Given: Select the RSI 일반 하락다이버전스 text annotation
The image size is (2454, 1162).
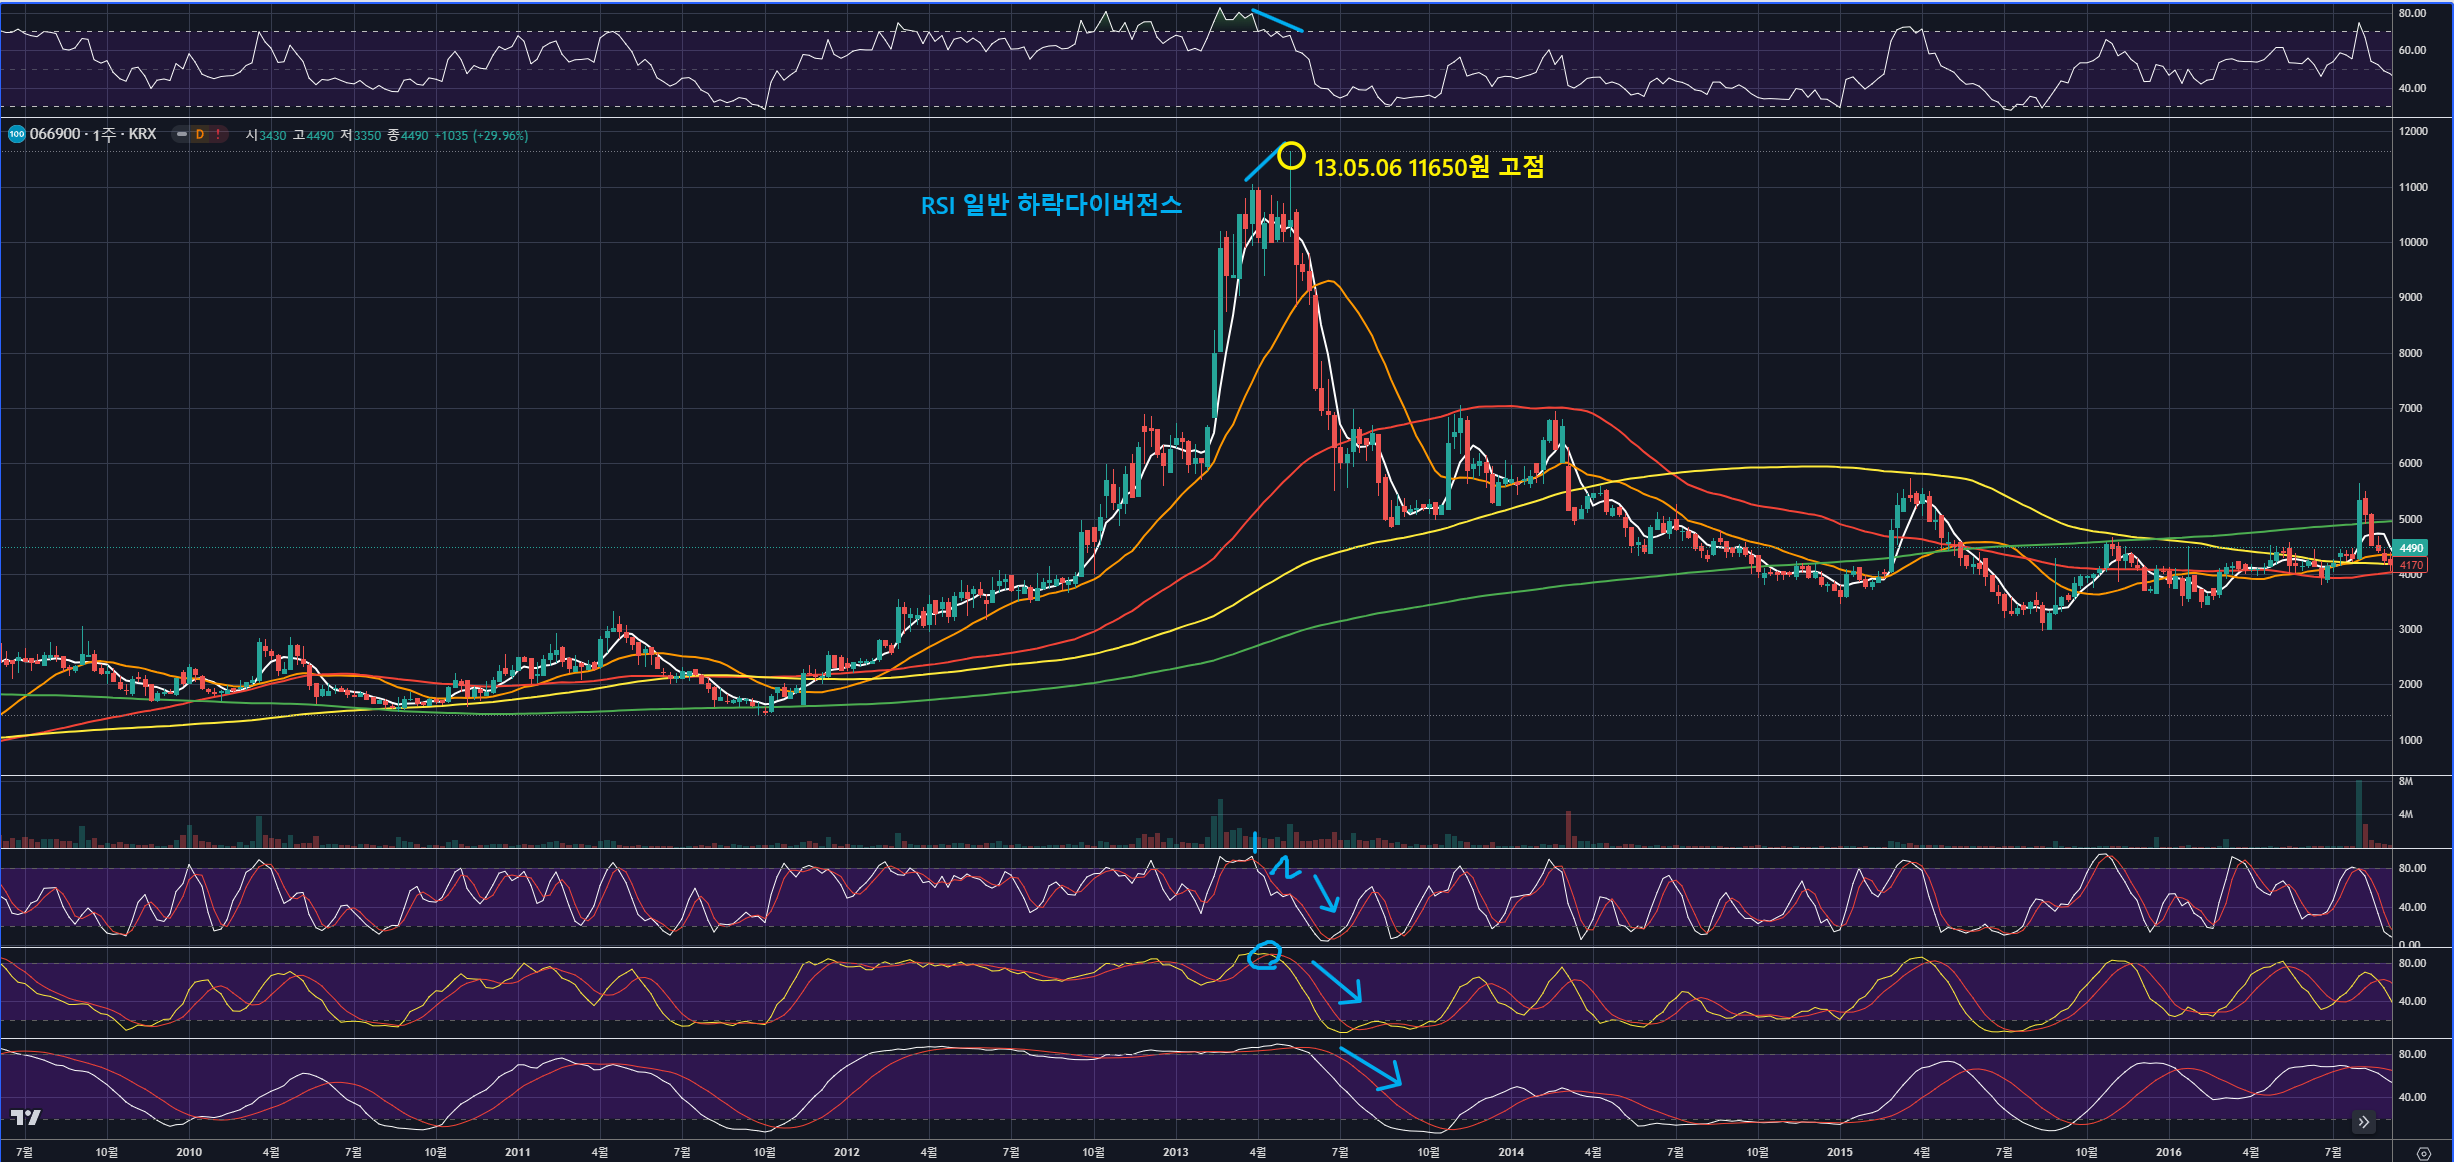Looking at the screenshot, I should 1051,205.
